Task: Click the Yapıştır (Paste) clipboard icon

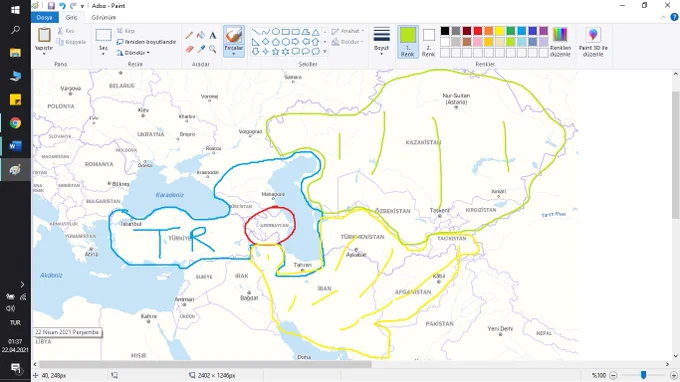Action: [44, 35]
